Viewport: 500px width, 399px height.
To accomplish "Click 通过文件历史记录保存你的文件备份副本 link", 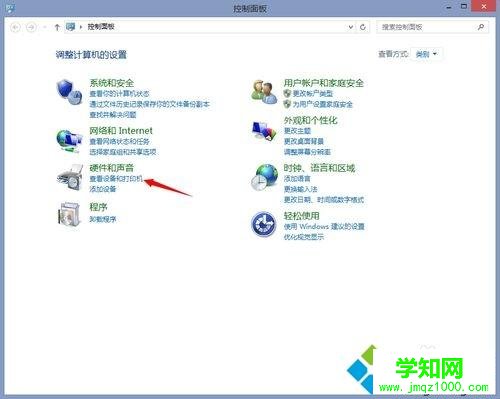I will [149, 104].
